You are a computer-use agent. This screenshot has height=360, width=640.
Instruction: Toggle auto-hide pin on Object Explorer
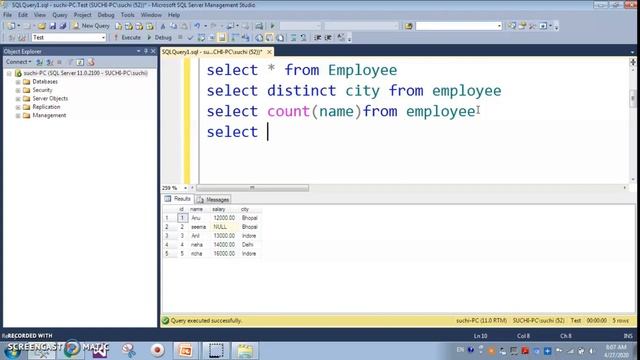coord(146,51)
